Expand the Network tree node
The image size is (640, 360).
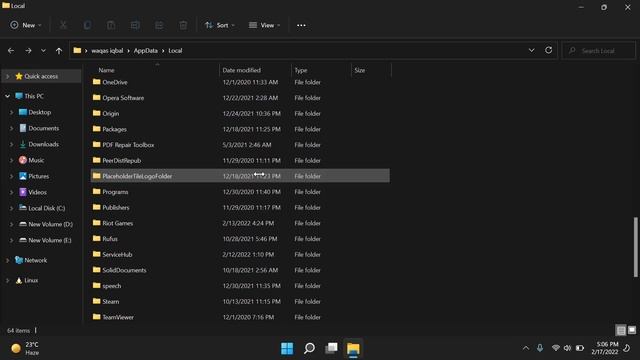coord(7,260)
